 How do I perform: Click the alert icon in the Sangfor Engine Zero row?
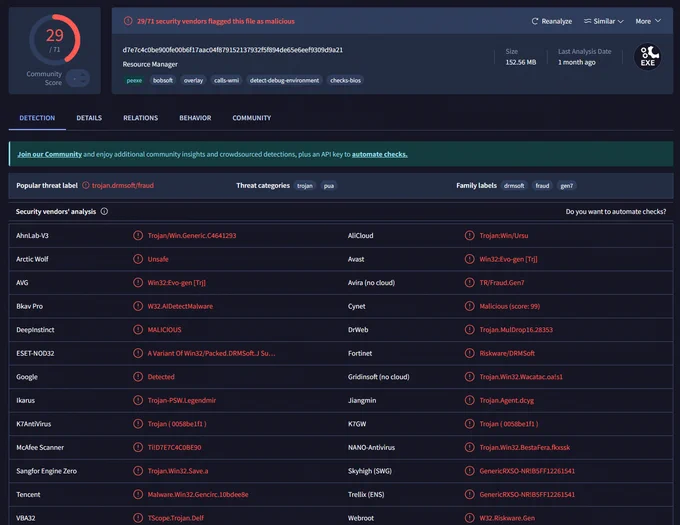138,471
